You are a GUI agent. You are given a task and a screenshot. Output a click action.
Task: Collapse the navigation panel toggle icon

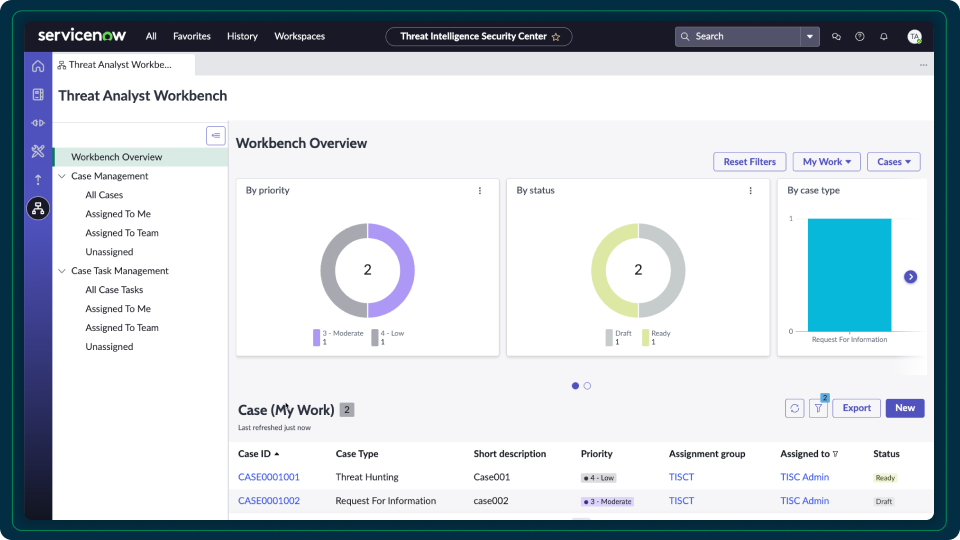pyautogui.click(x=216, y=136)
